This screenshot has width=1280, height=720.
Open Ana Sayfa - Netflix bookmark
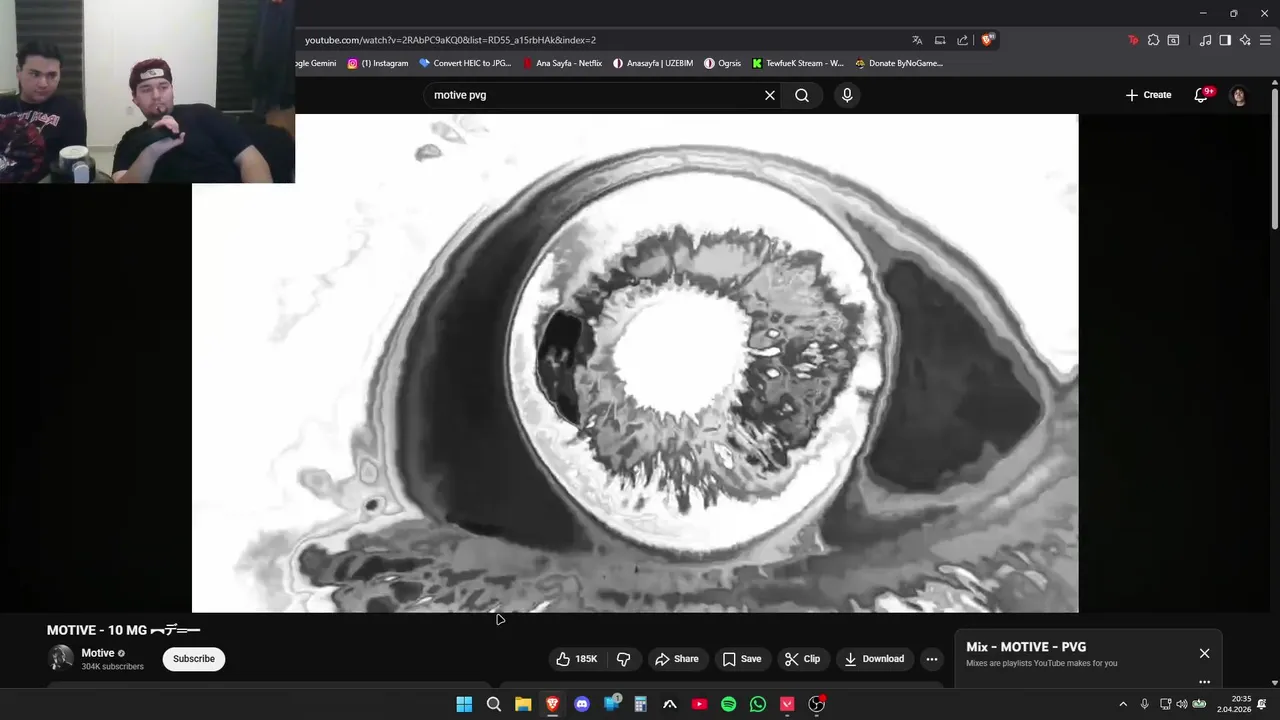pos(563,63)
